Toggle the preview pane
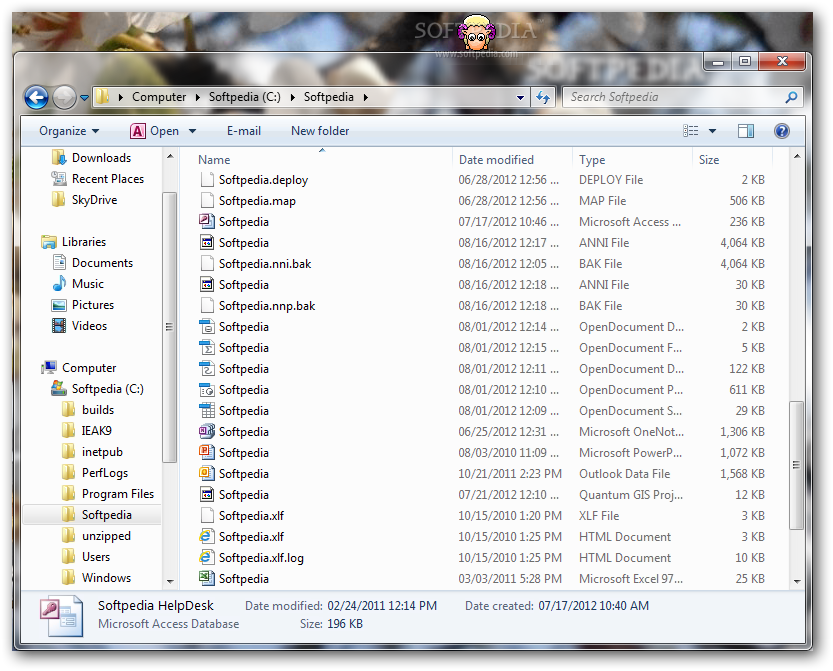833x671 pixels. point(746,131)
